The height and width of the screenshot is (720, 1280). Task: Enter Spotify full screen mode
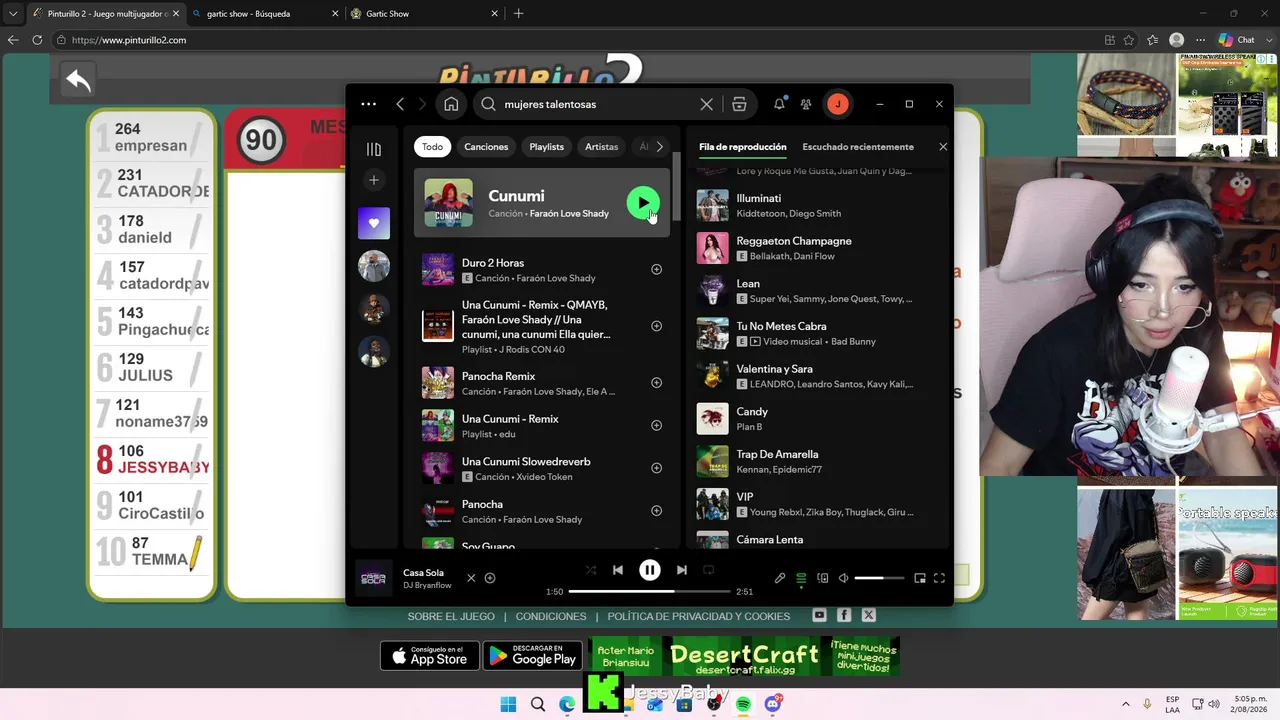click(x=939, y=578)
